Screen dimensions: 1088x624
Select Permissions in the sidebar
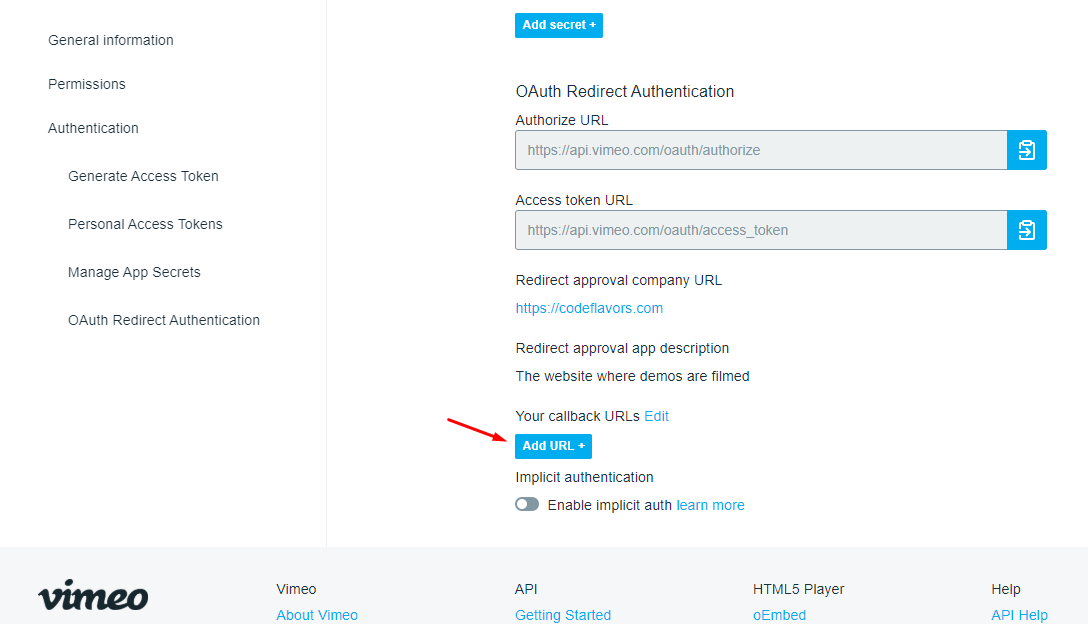pos(87,84)
